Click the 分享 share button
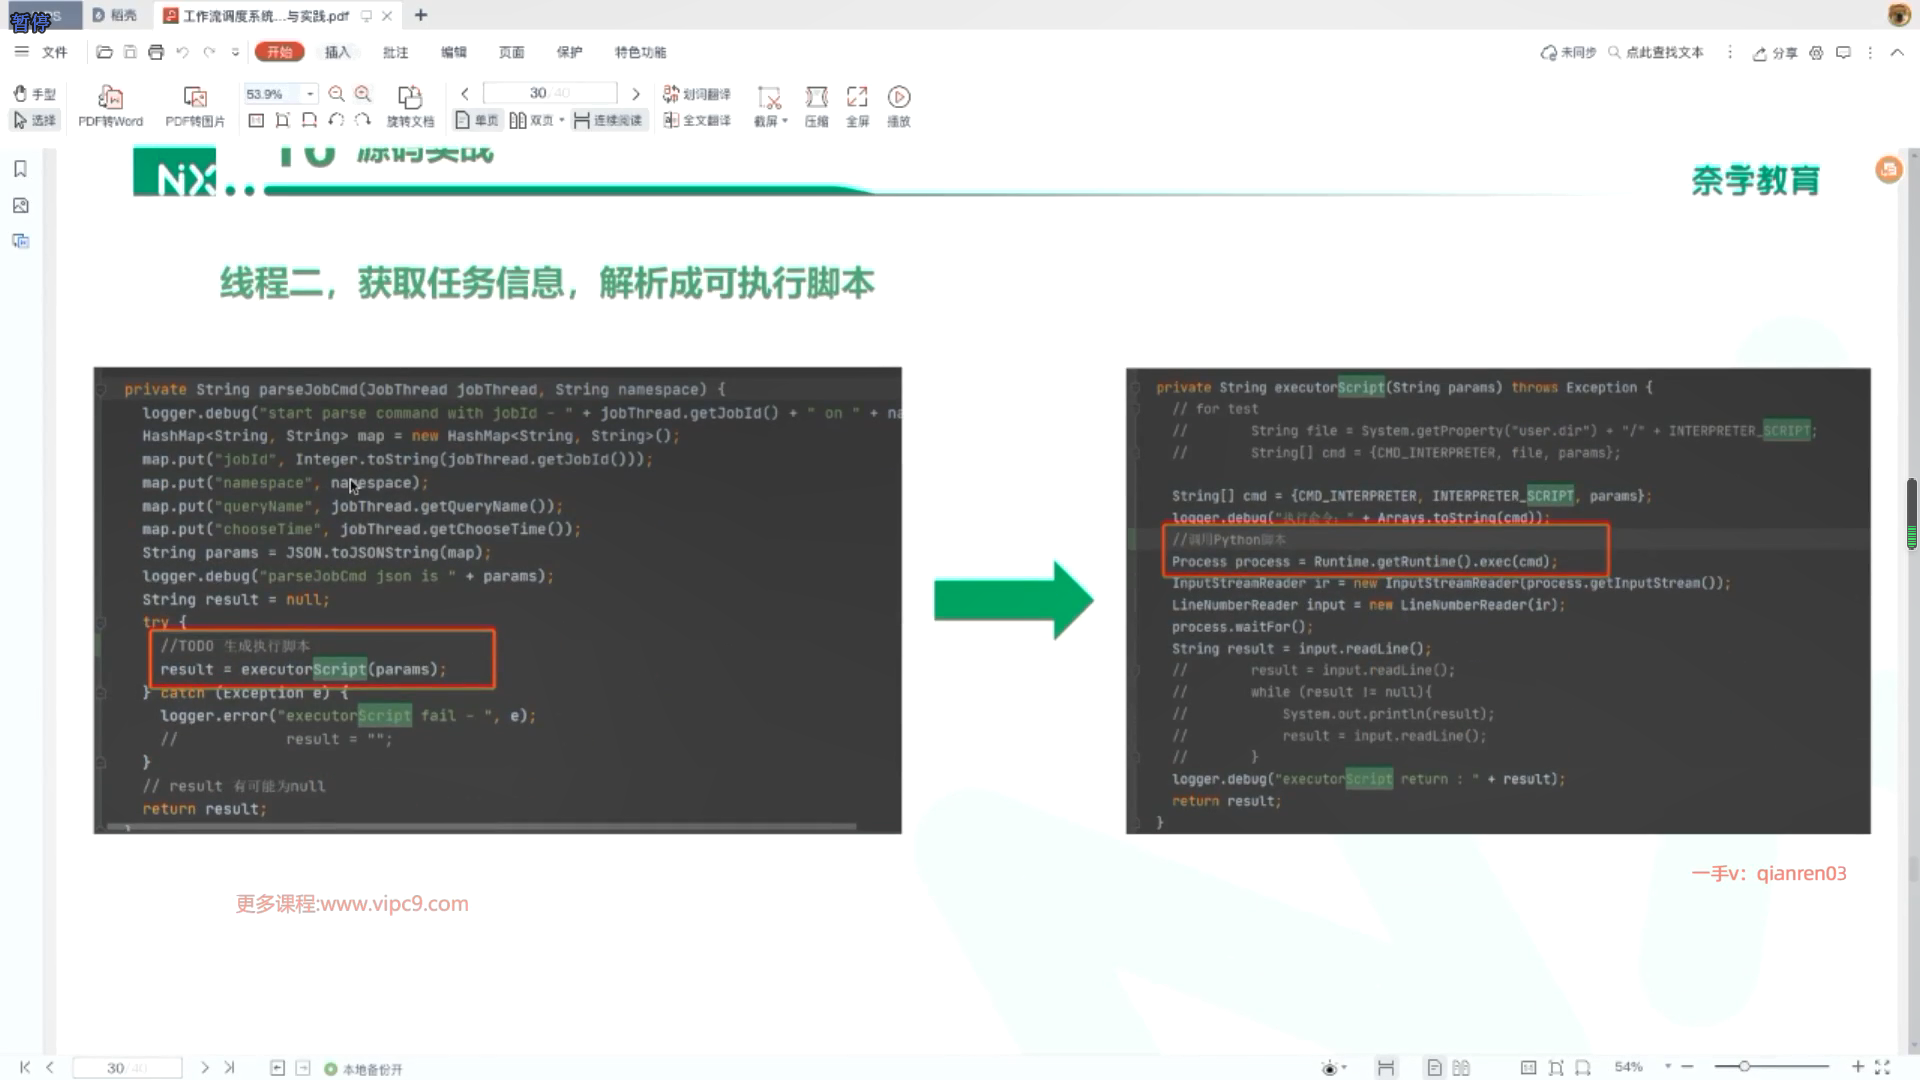The width and height of the screenshot is (1920, 1080). pyautogui.click(x=1775, y=53)
